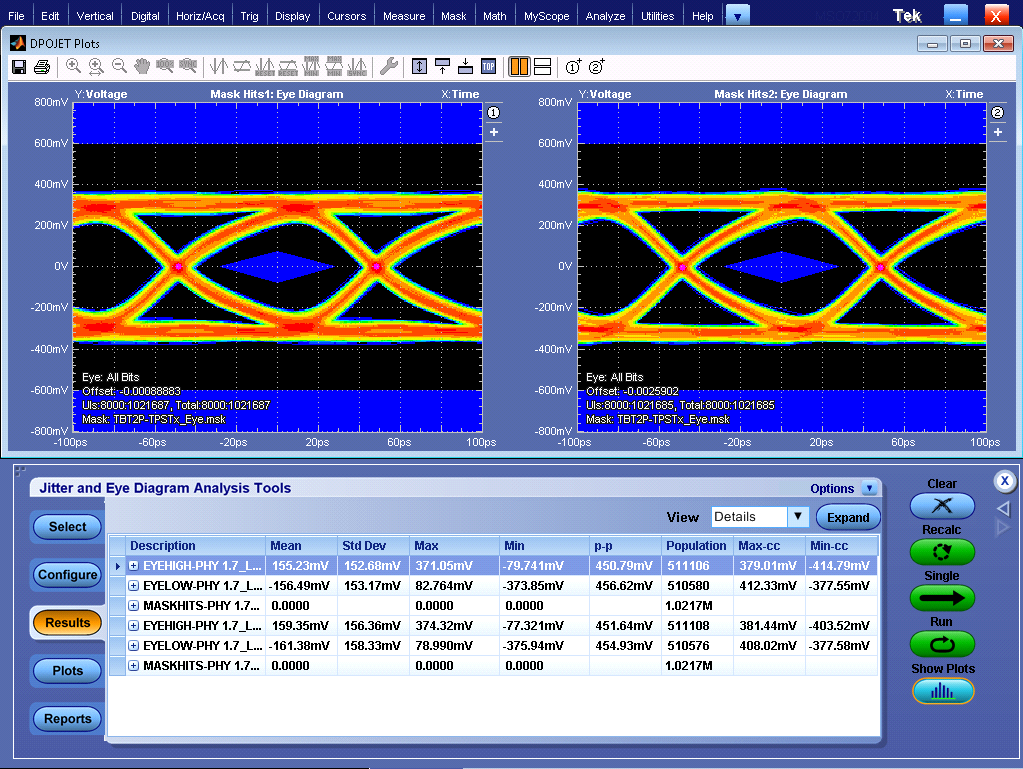Select the zoom in magnifier tool
Viewport: 1023px width, 769px height.
tap(73, 67)
